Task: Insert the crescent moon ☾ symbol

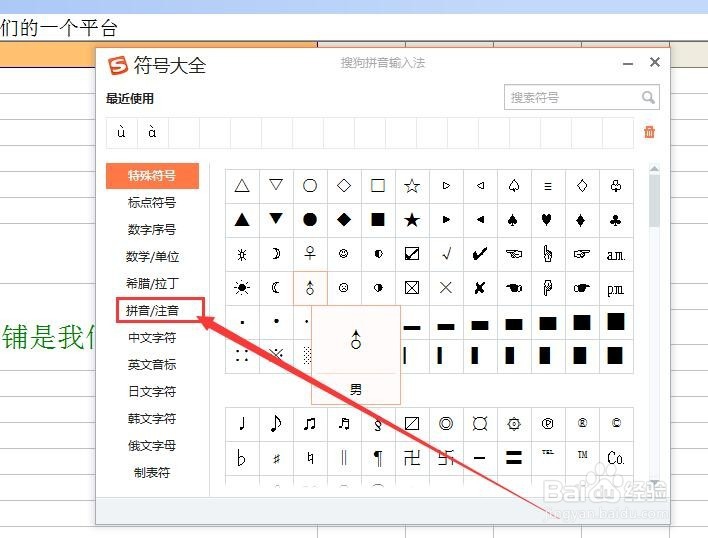Action: click(x=276, y=288)
